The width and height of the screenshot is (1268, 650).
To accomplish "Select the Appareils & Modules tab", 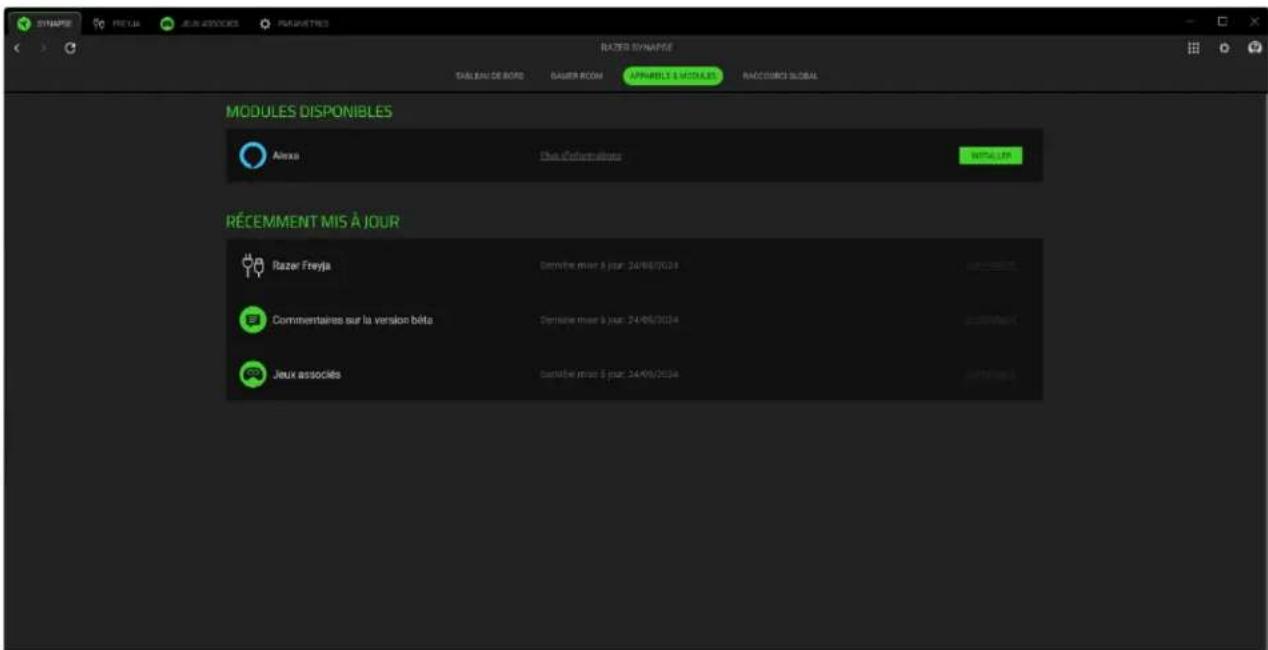I will (x=672, y=76).
